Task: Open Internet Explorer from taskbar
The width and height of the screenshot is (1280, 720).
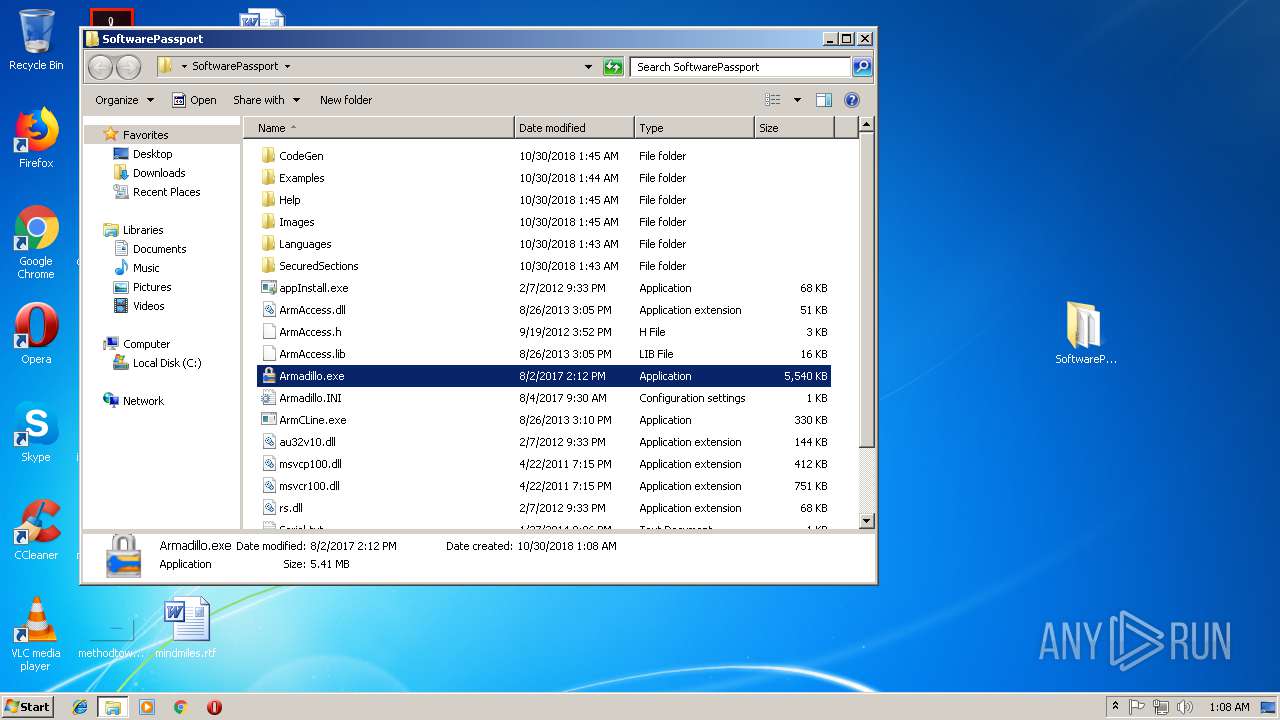Action: pyautogui.click(x=80, y=707)
